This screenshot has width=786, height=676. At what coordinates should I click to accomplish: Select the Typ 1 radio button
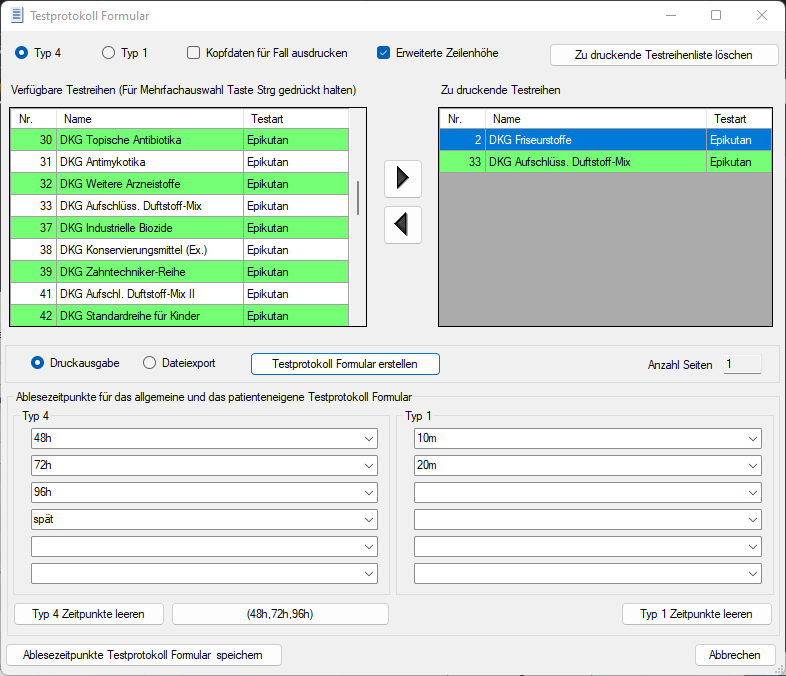point(109,53)
